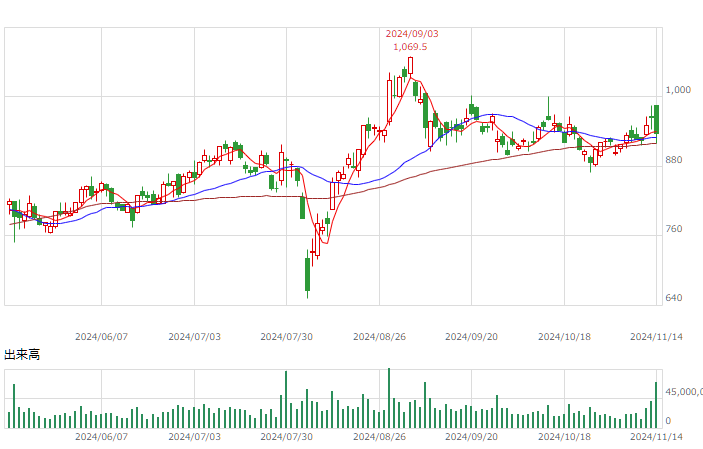703x449 pixels.
Task: Click 2024/07/30 date below the volume chart
Action: pos(286,436)
